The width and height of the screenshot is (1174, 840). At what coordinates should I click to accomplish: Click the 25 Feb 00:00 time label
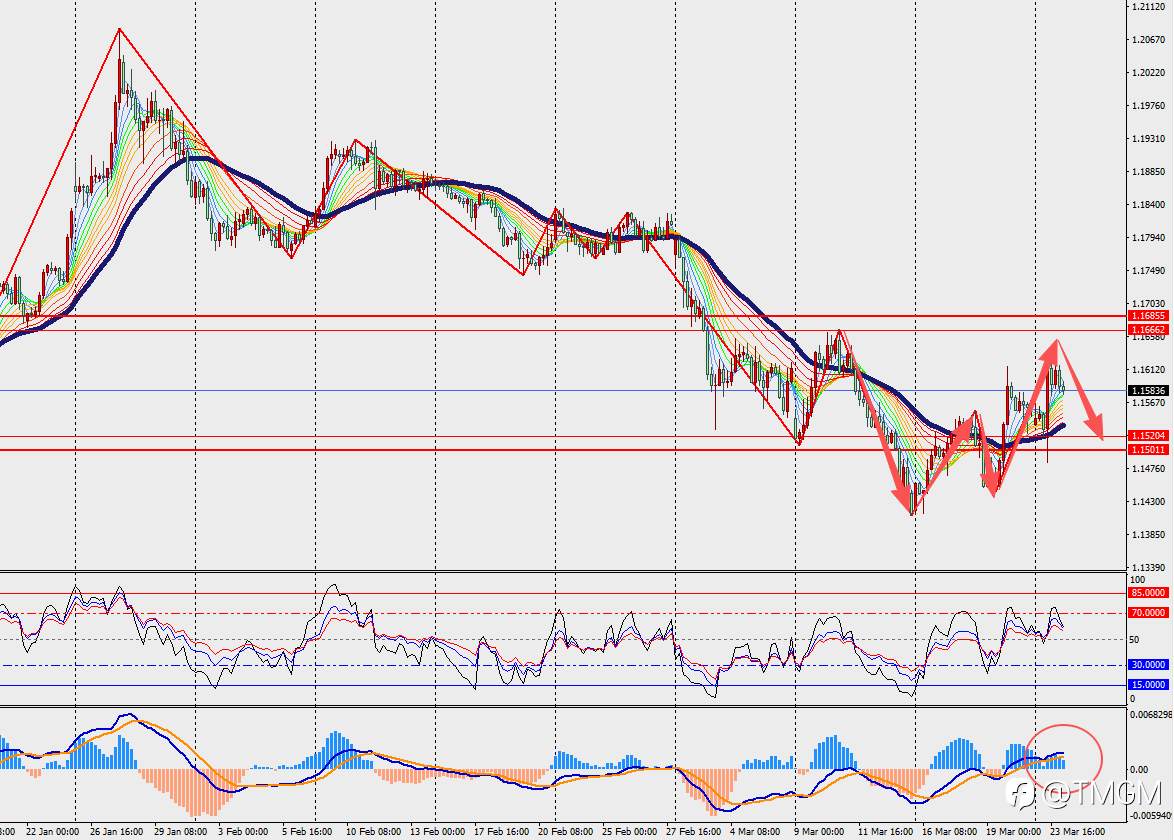click(628, 831)
